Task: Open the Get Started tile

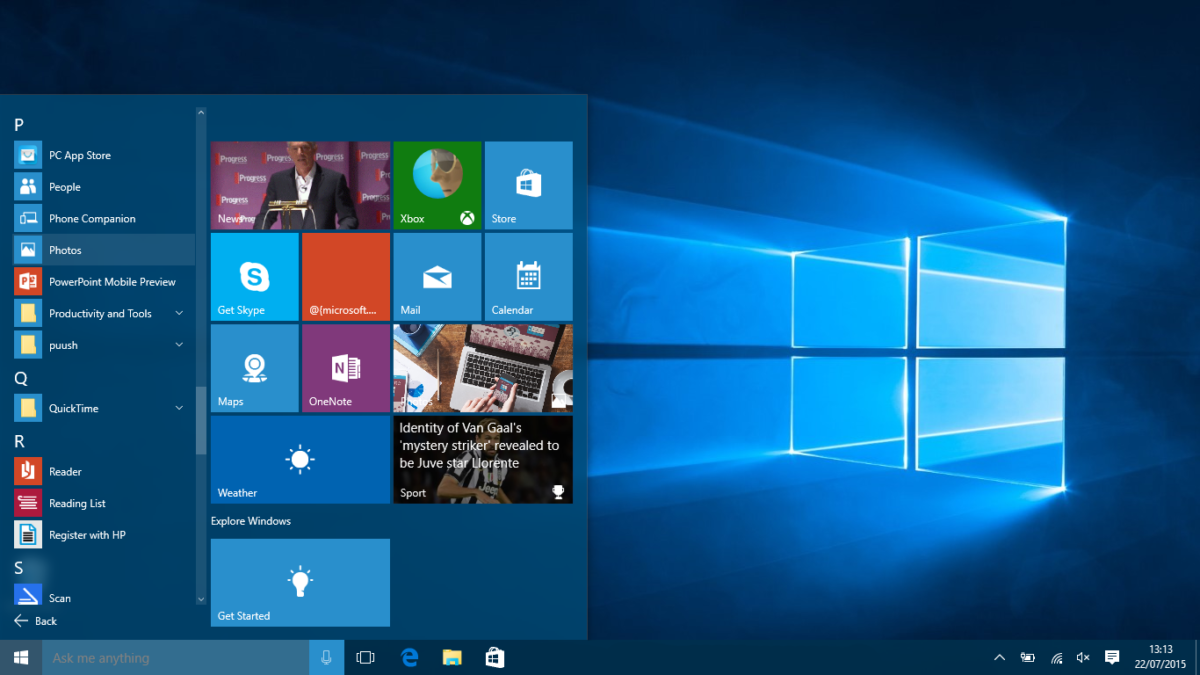Action: pos(300,583)
